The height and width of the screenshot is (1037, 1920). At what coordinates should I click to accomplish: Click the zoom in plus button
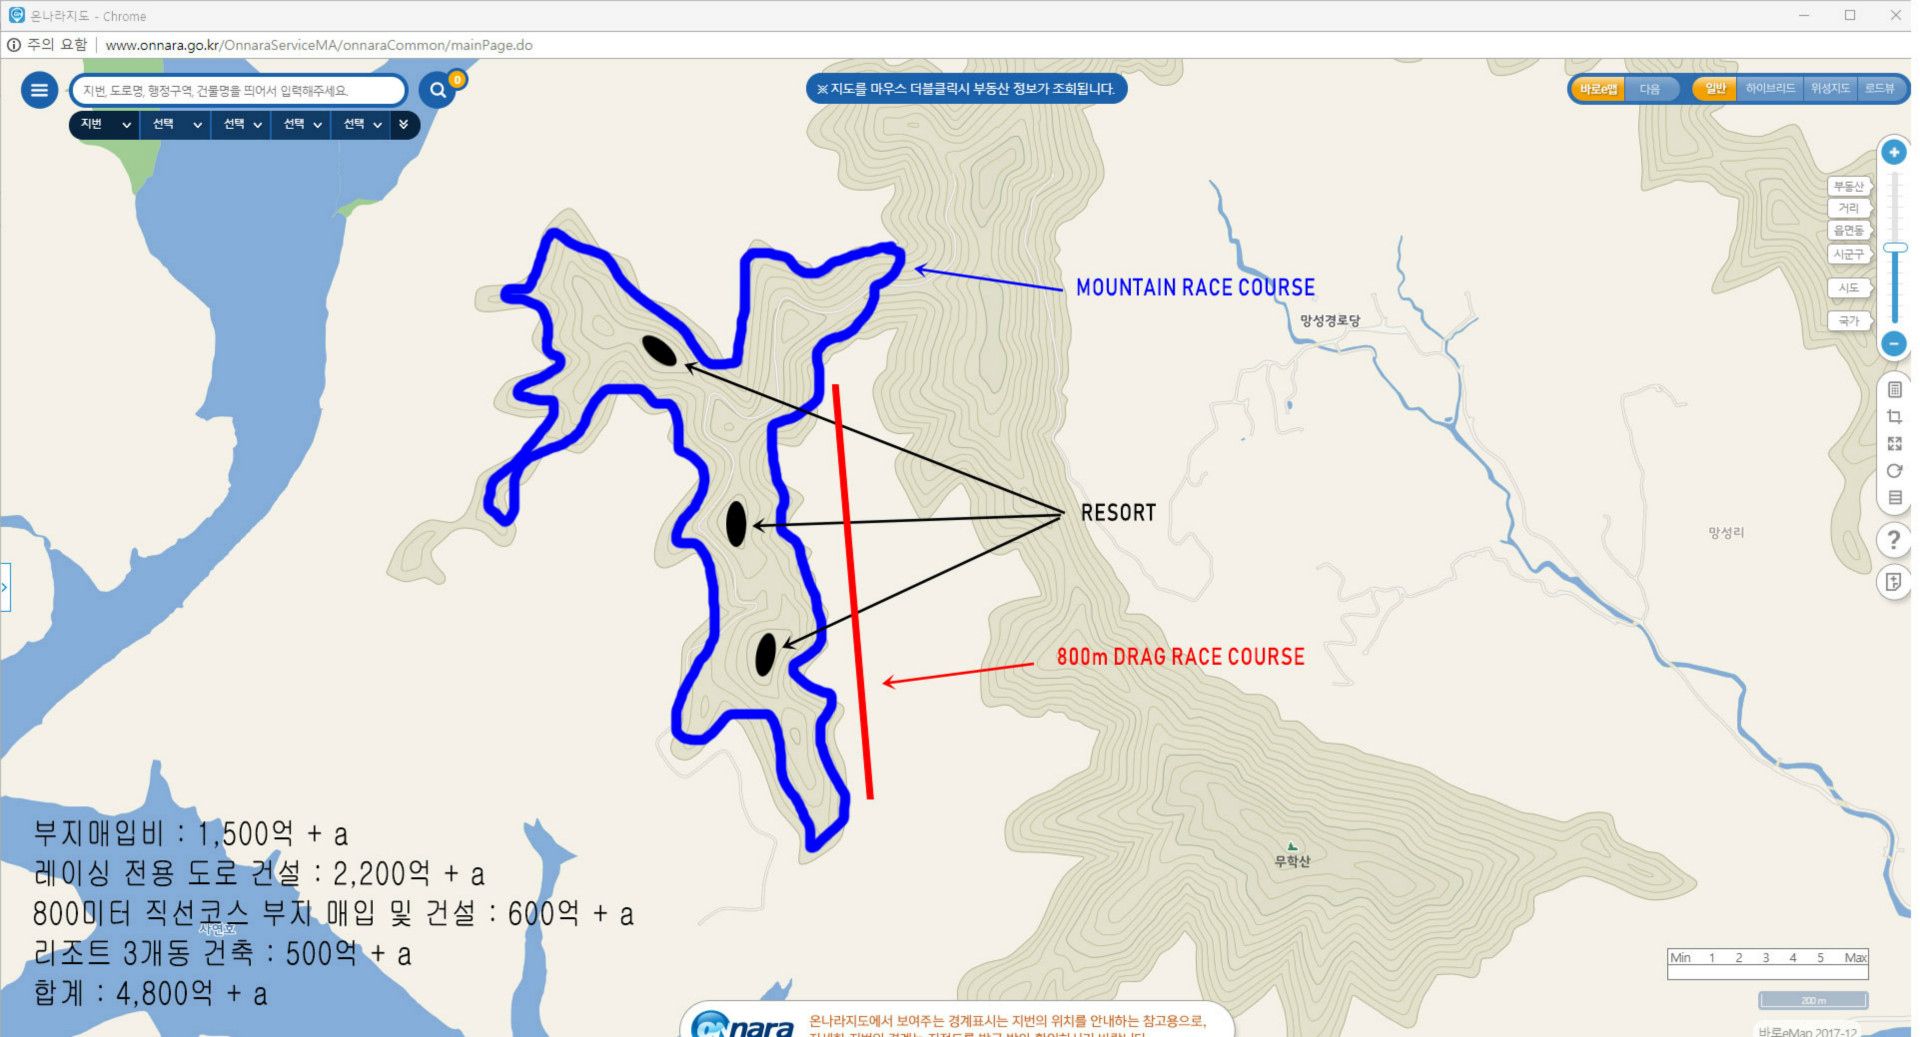(1893, 152)
